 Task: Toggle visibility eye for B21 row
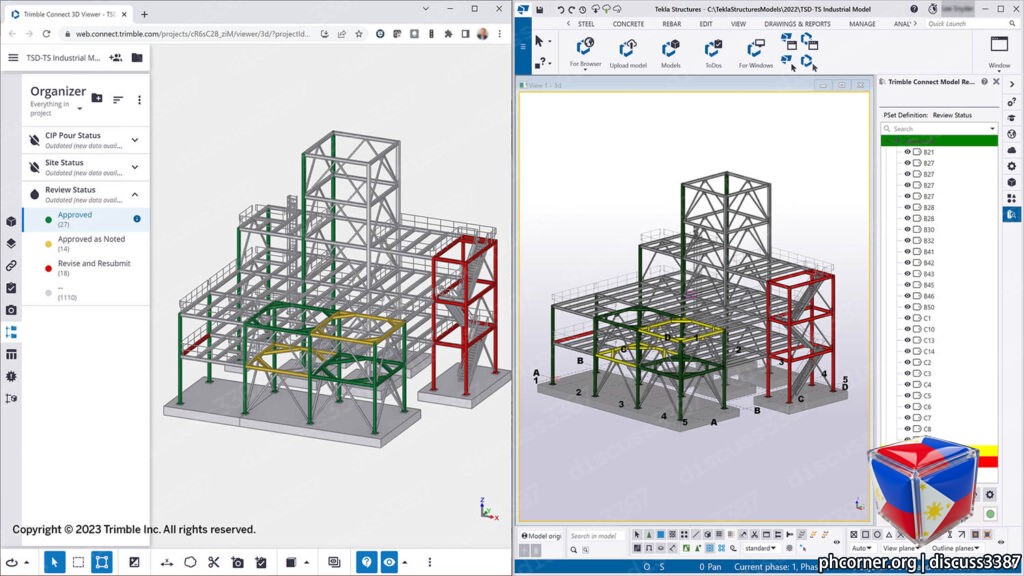907,152
